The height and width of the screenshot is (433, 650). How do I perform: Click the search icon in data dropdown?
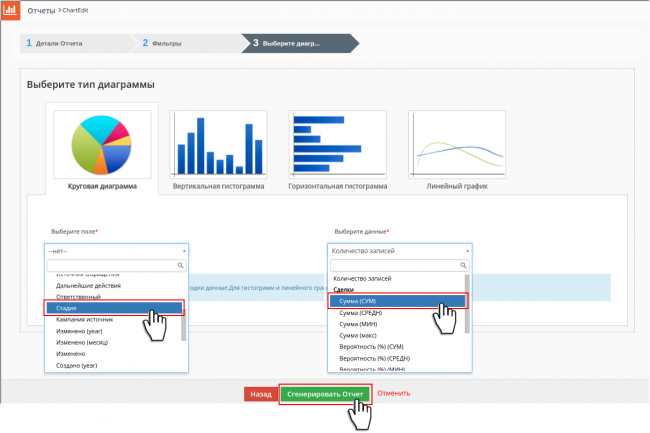[463, 265]
